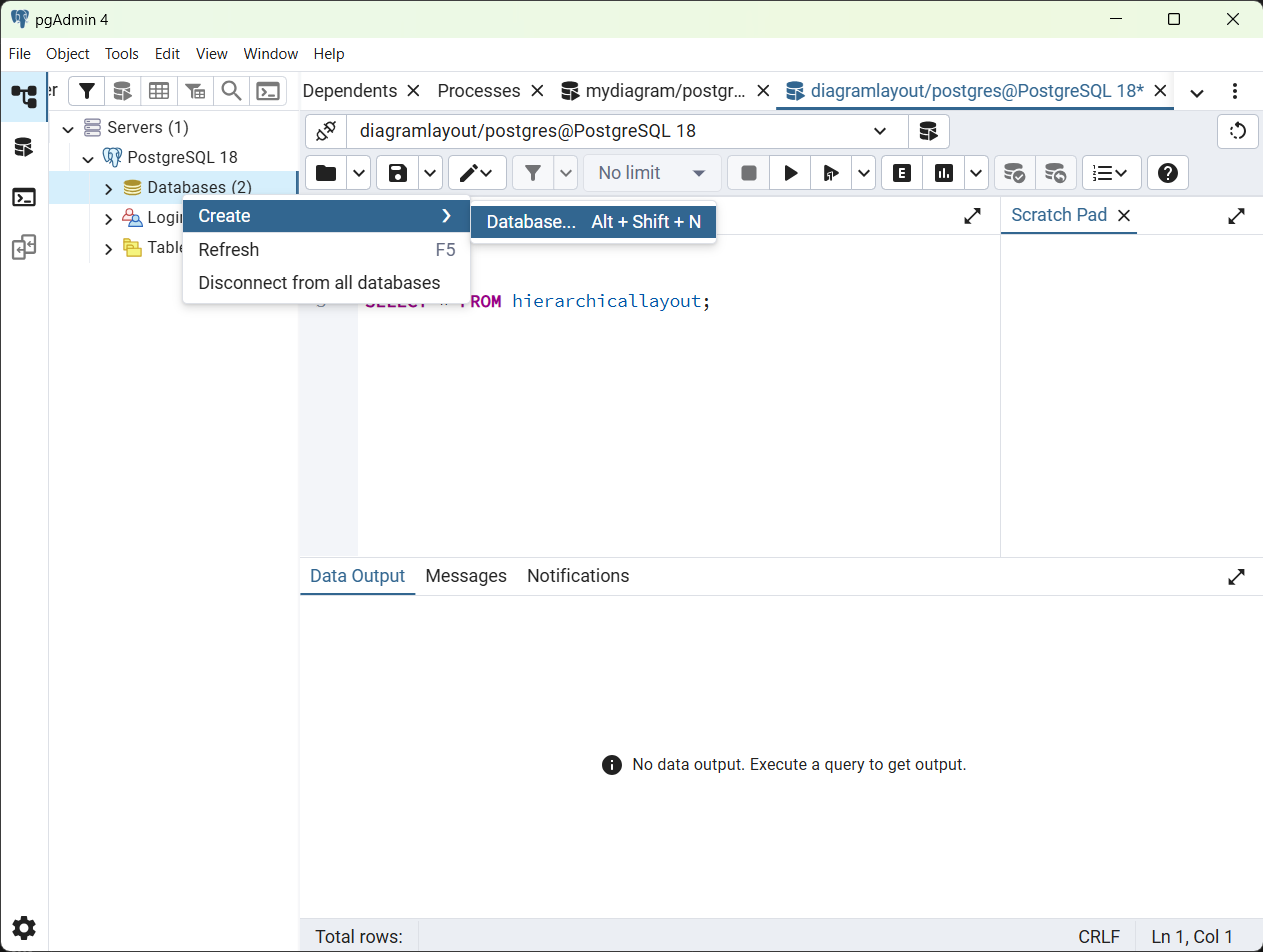The width and height of the screenshot is (1263, 952).
Task: Click the reset layout icon at top right
Action: (1238, 131)
